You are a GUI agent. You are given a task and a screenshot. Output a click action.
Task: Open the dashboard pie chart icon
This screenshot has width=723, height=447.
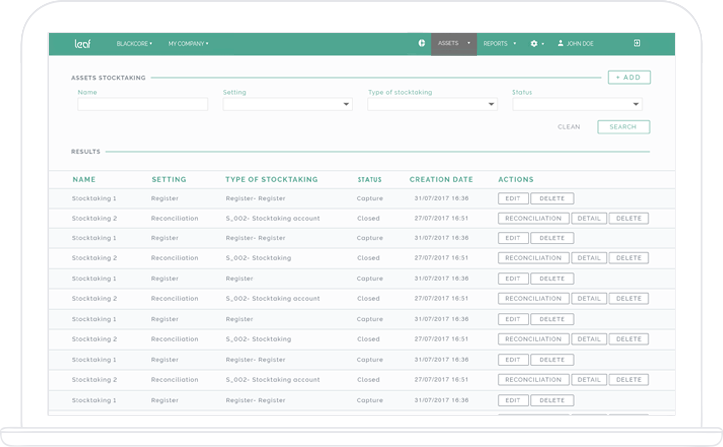(x=421, y=43)
